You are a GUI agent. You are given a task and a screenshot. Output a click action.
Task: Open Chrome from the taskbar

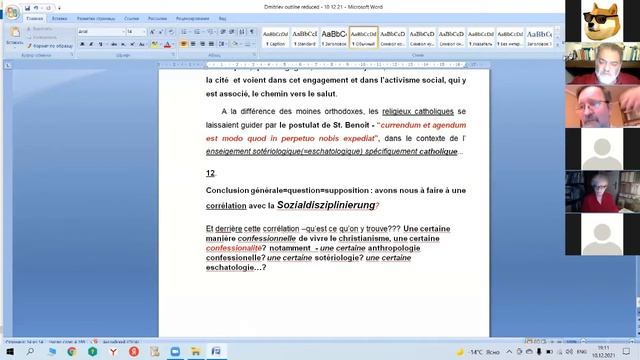(x=72, y=351)
